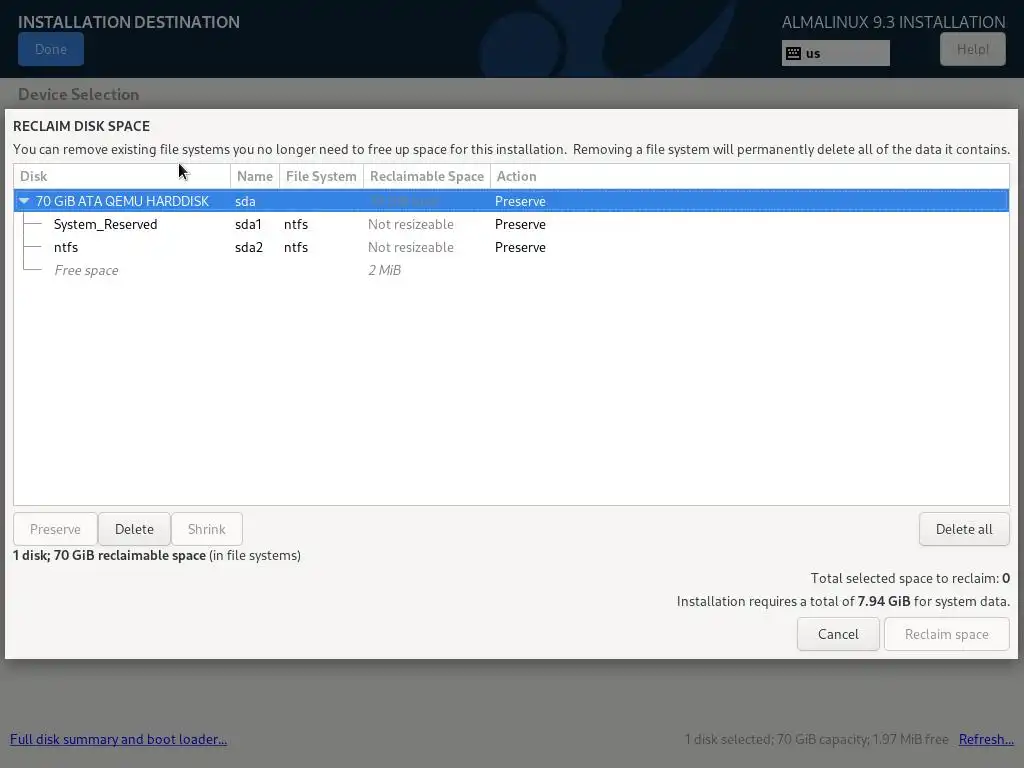Click sda2 name cell
The image size is (1024, 768).
click(249, 248)
